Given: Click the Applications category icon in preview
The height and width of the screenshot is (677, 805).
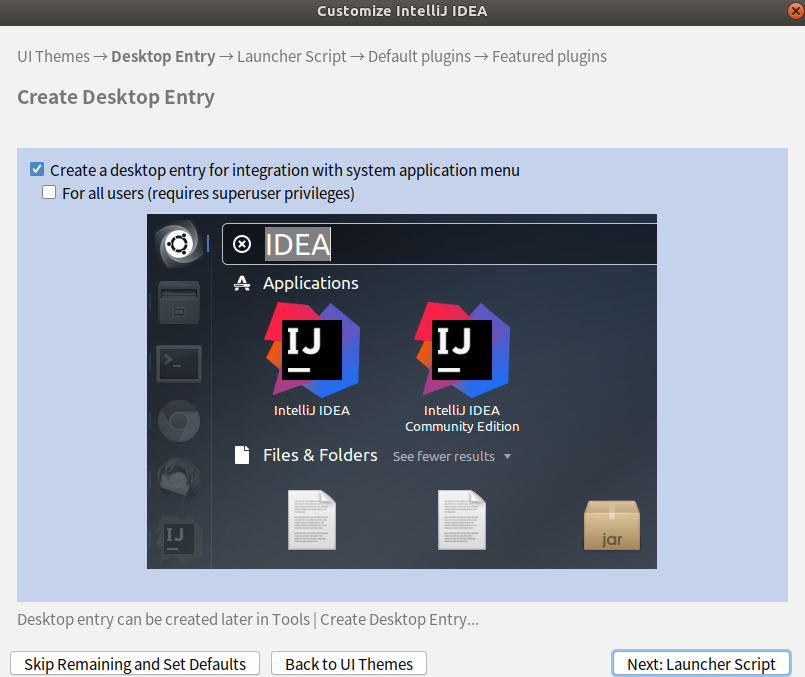Looking at the screenshot, I should point(242,283).
